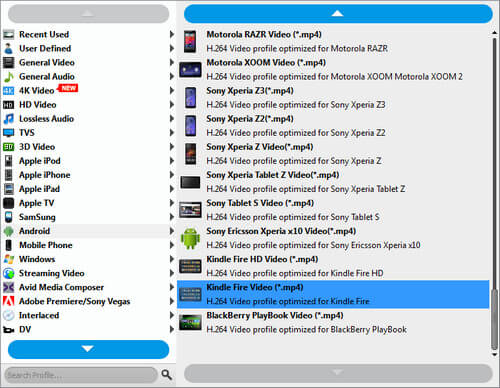
Task: Expand the Recent Used submenu arrow
Action: coord(172,34)
